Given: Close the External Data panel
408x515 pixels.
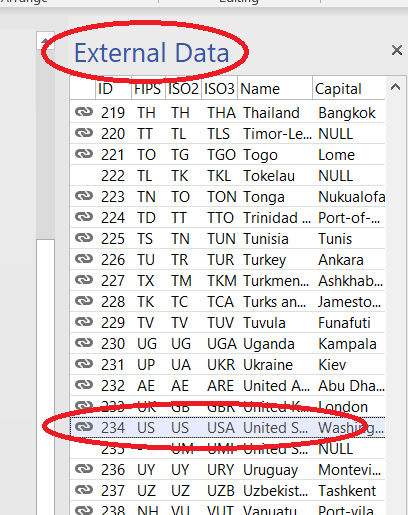Looking at the screenshot, I should click(x=397, y=51).
